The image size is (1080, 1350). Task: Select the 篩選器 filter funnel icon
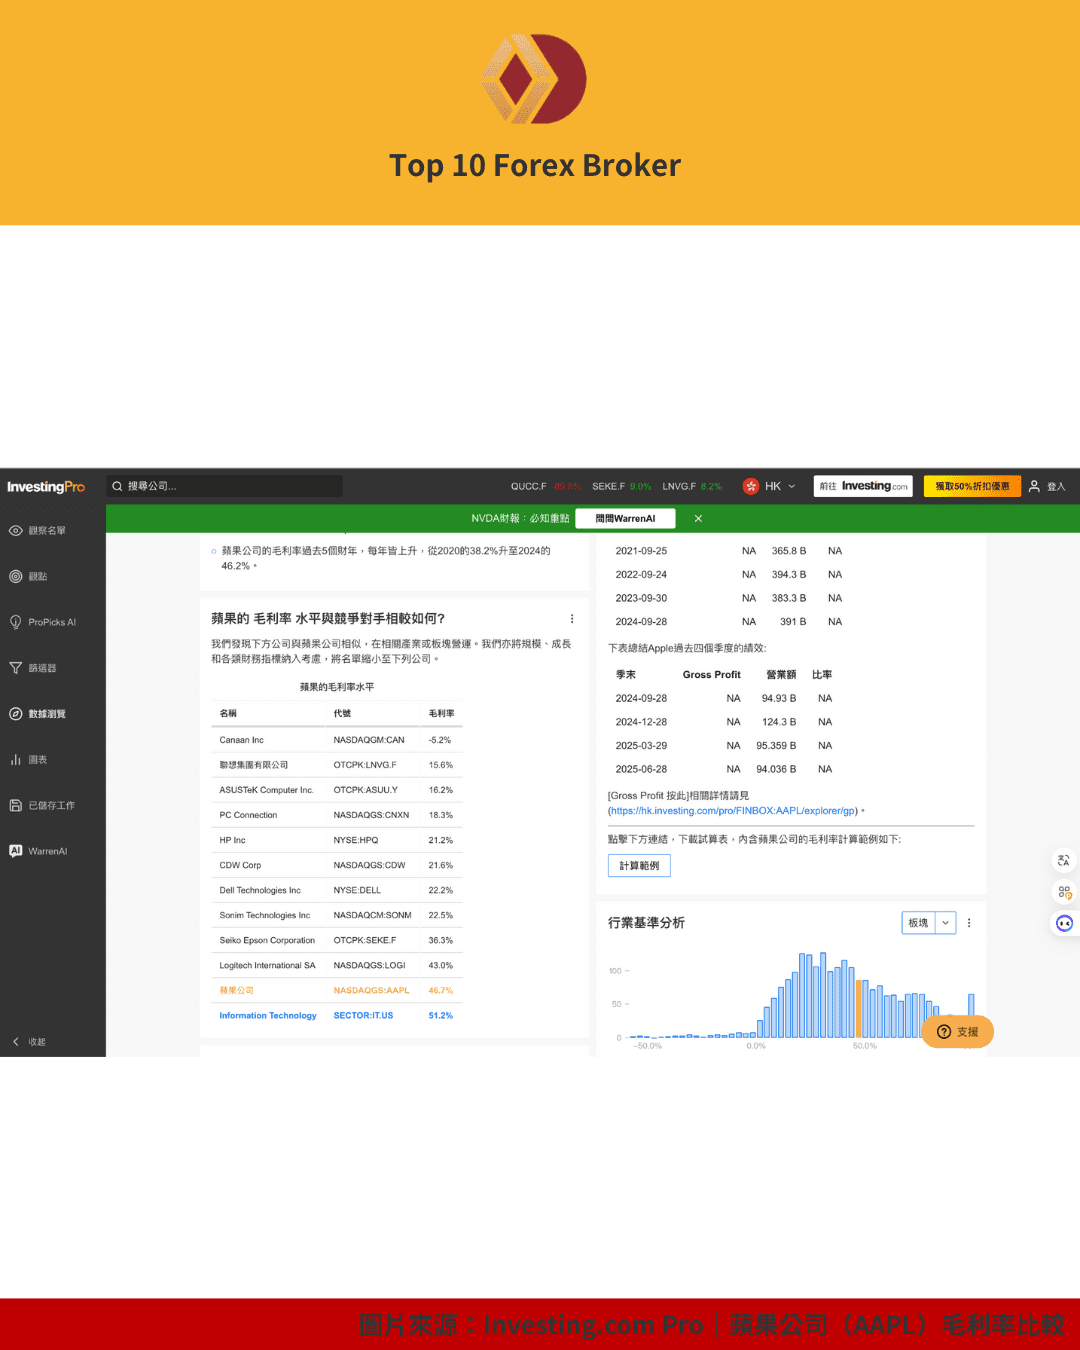16,668
